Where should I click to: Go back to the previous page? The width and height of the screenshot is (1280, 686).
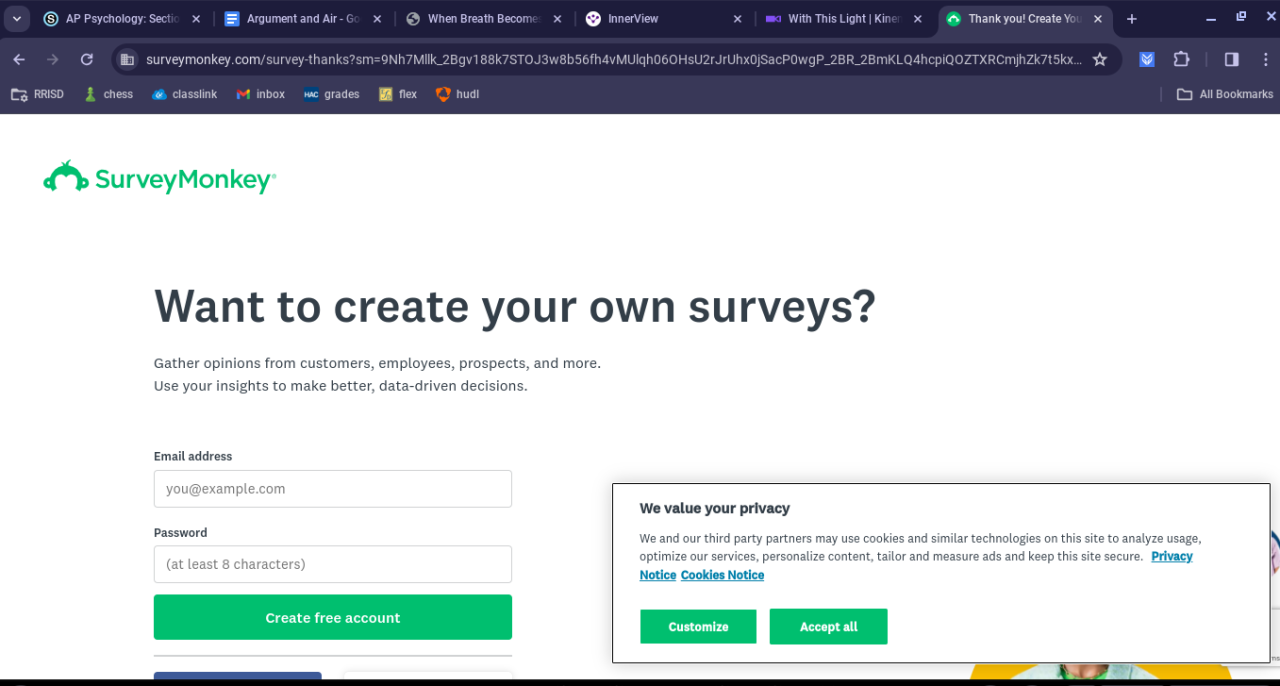[x=19, y=60]
